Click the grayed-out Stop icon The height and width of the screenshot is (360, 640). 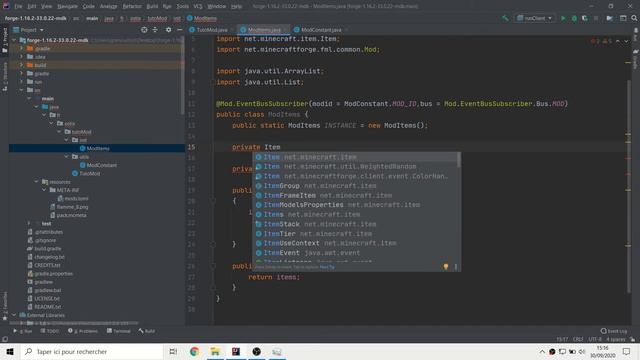596,18
